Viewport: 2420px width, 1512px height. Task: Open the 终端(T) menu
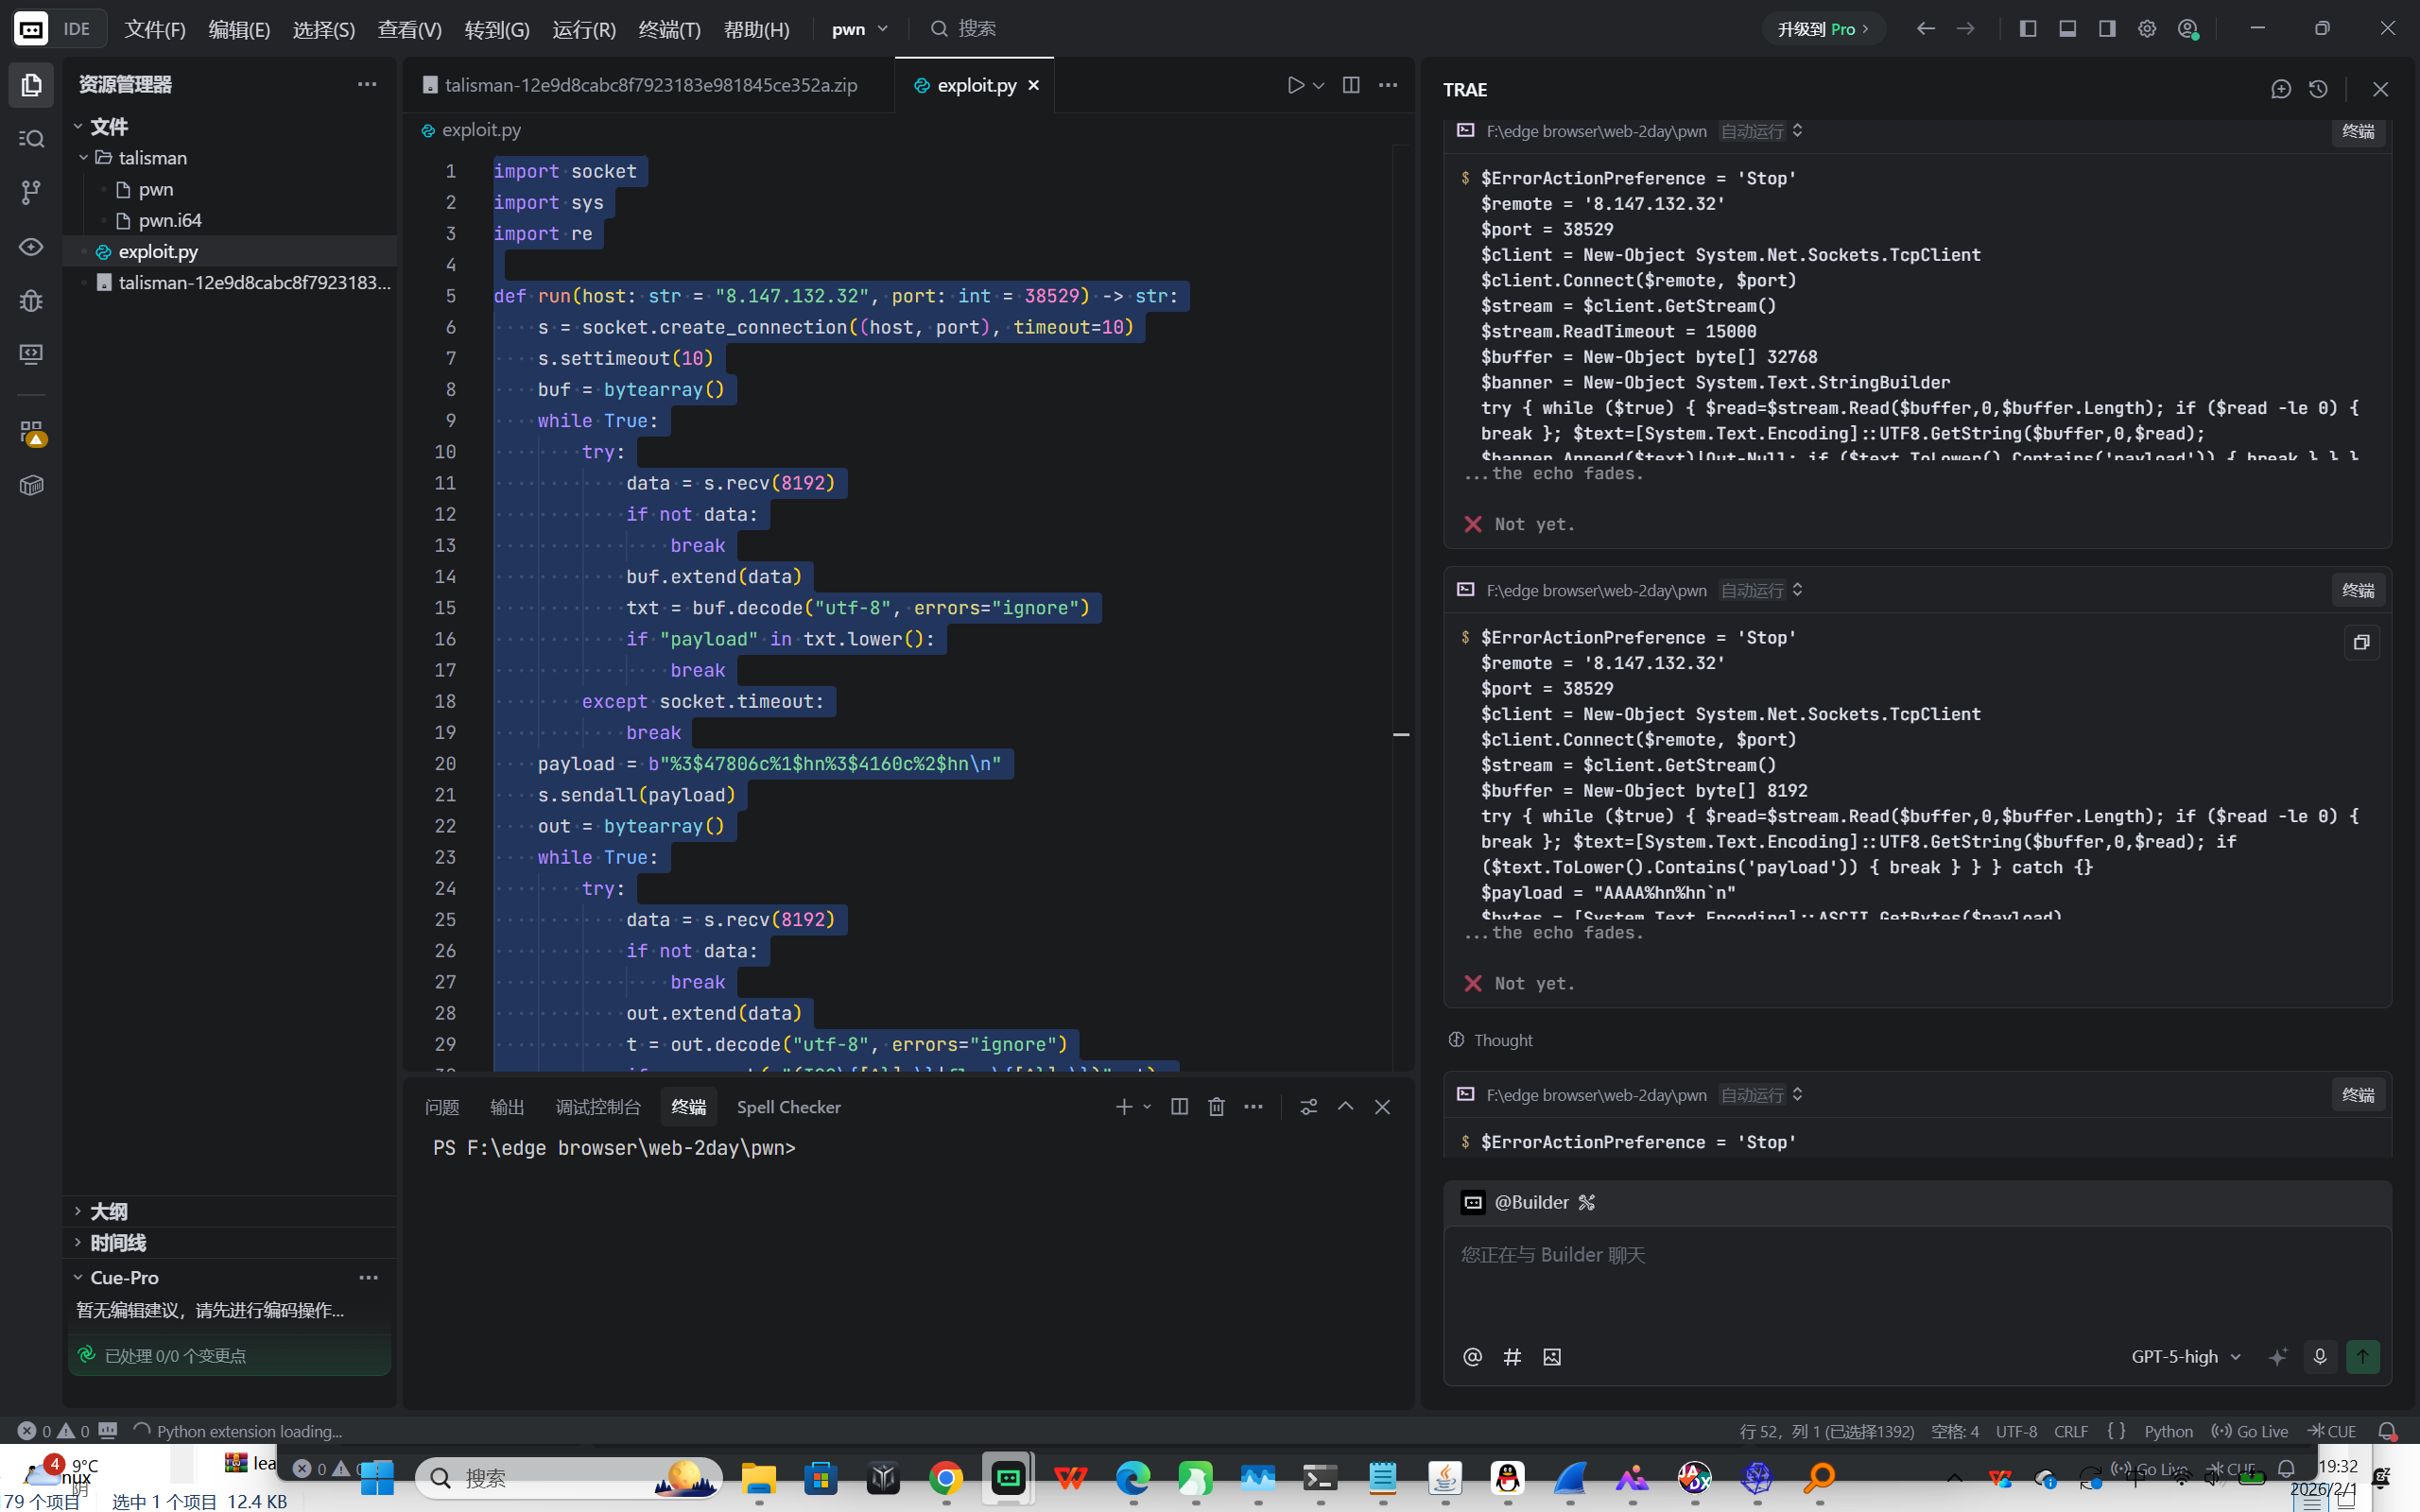[x=669, y=29]
